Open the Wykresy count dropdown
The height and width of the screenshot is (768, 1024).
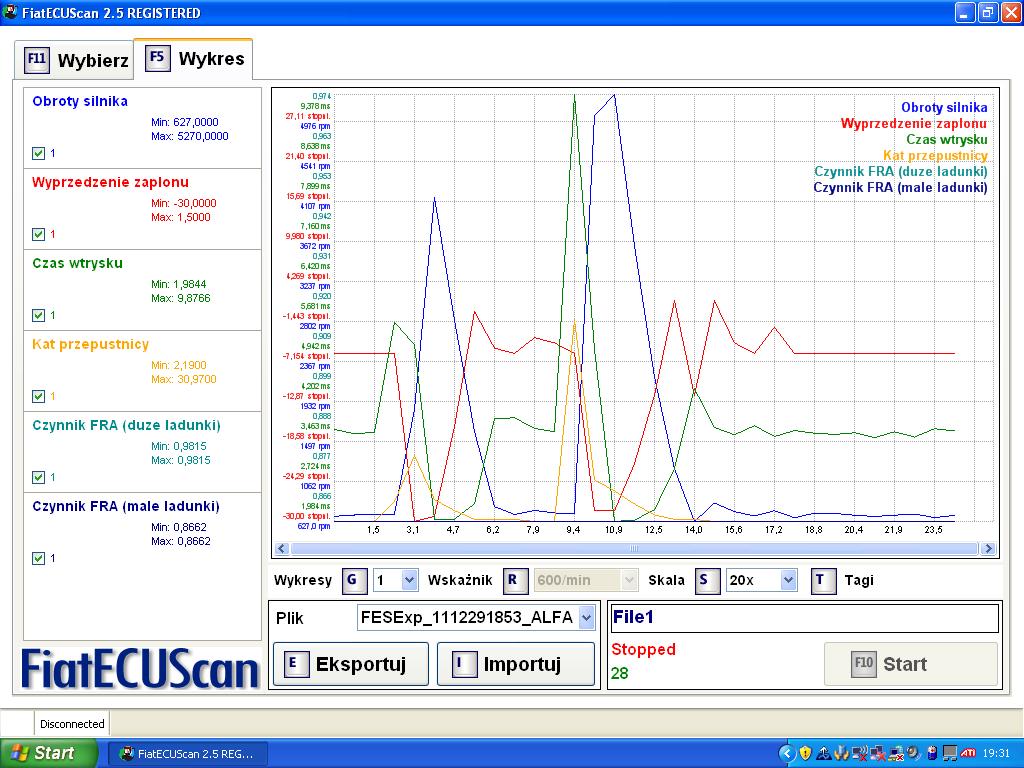[409, 580]
